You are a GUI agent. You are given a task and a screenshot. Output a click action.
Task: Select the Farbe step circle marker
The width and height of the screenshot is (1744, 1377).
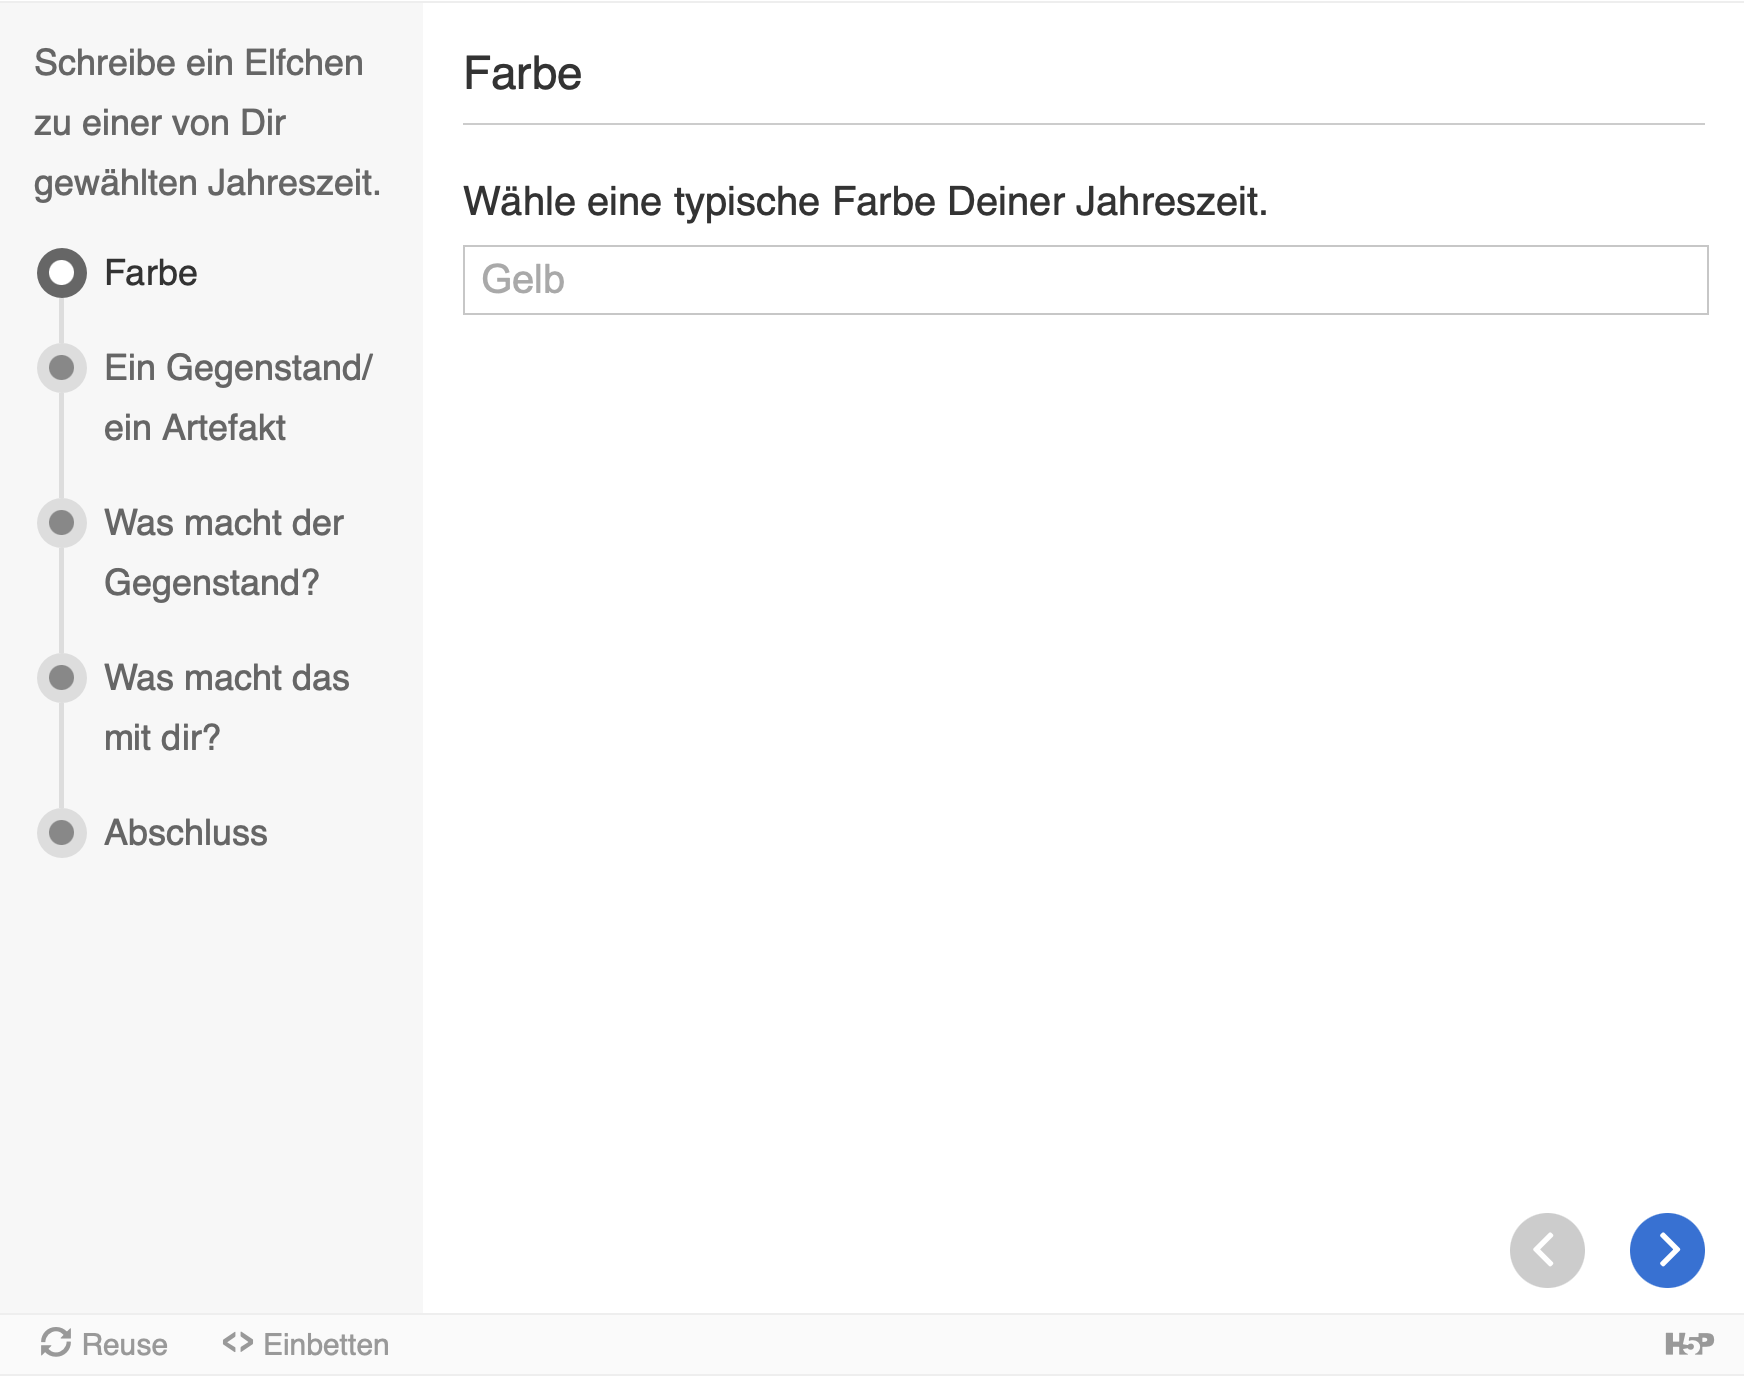[x=62, y=273]
